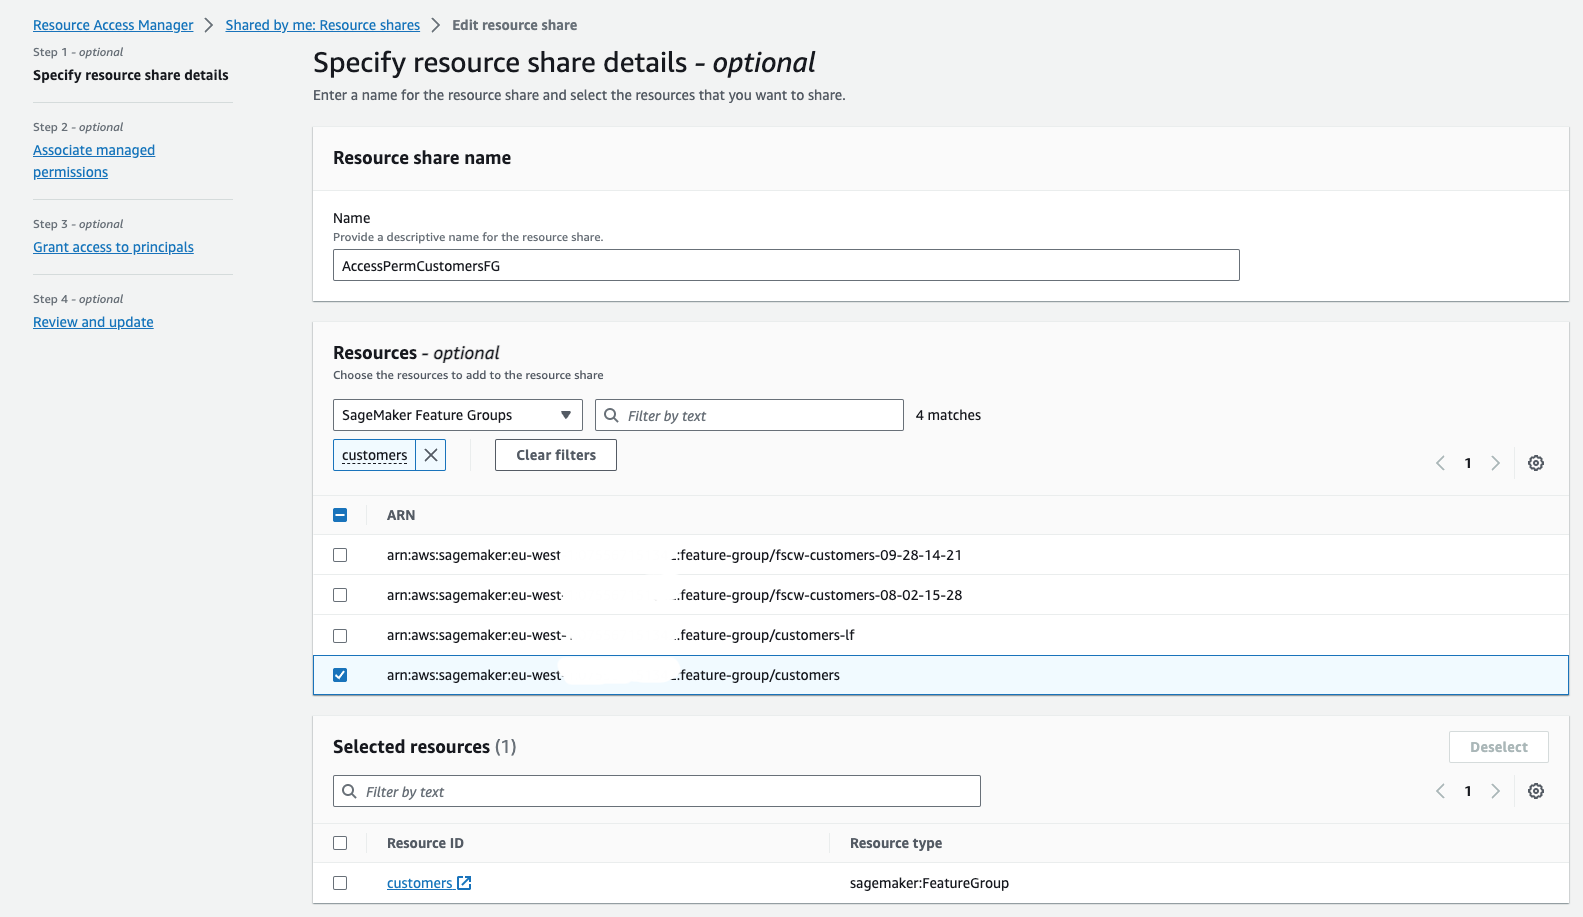Click the search icon in selected resources filter
Screen dimensions: 1583x917
pyautogui.click(x=349, y=791)
